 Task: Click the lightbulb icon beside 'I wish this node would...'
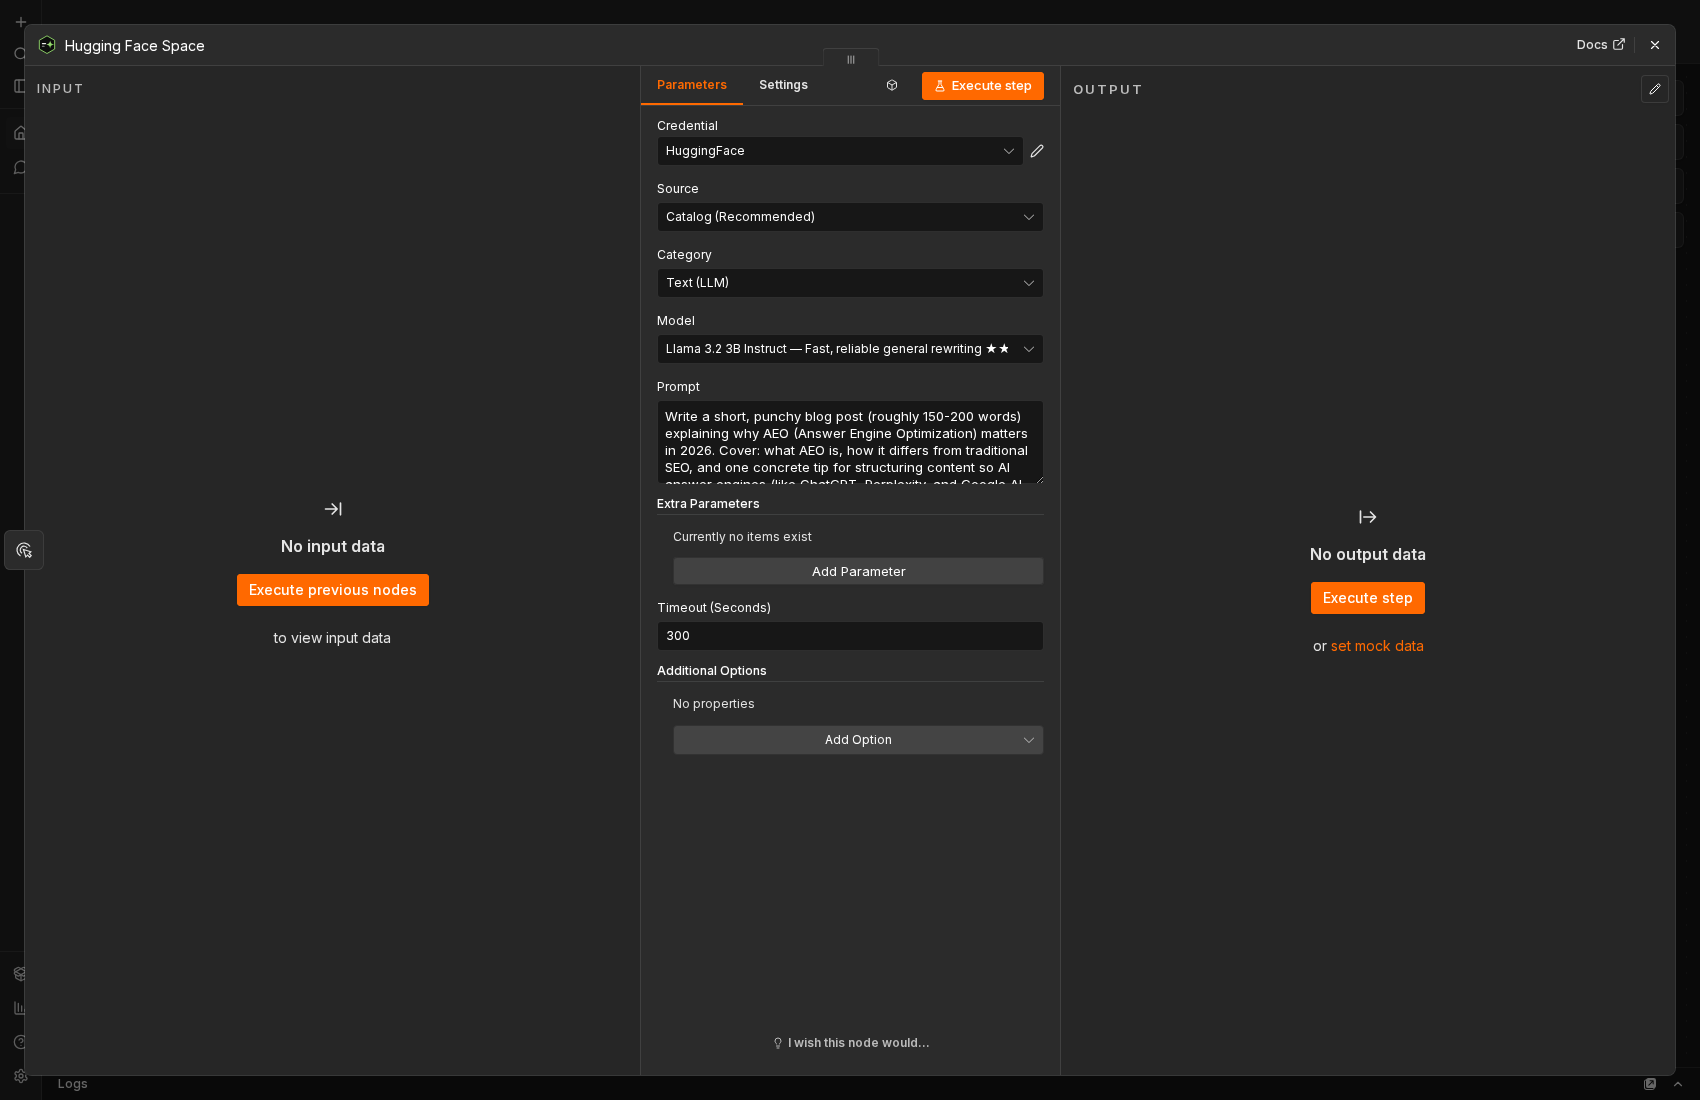tap(778, 1043)
